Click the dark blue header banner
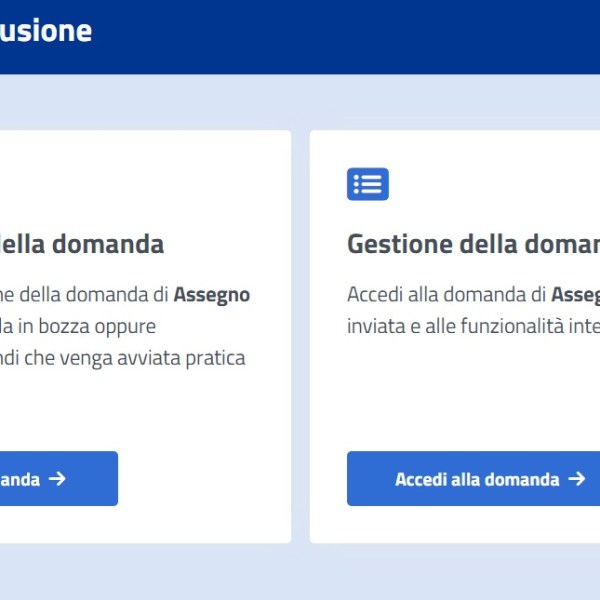The height and width of the screenshot is (600, 600). (344, 37)
